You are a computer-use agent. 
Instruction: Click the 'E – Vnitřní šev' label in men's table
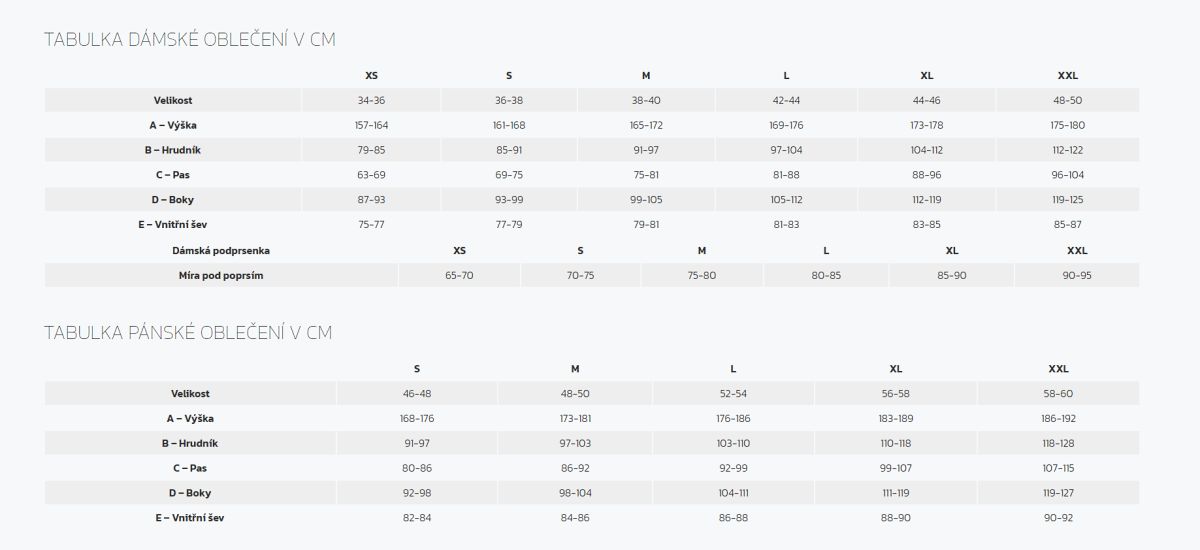[190, 517]
